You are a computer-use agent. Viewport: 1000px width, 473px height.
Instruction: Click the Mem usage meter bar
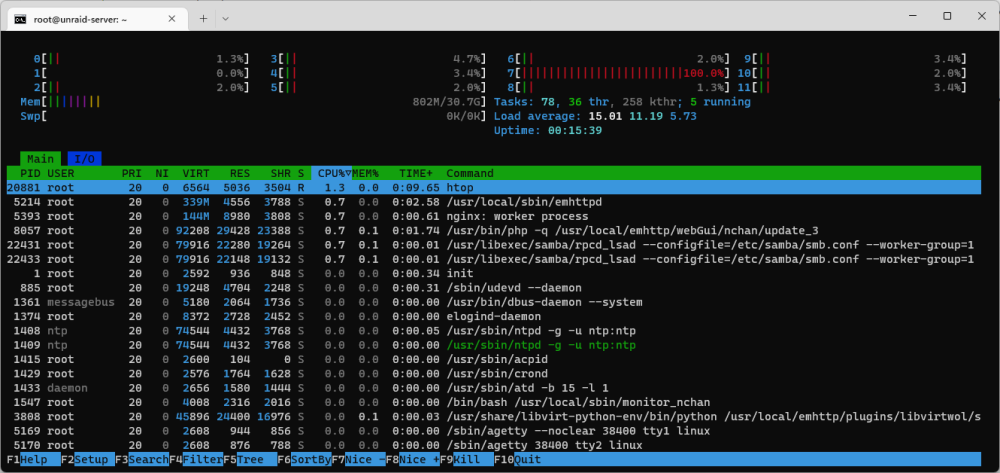[x=253, y=102]
